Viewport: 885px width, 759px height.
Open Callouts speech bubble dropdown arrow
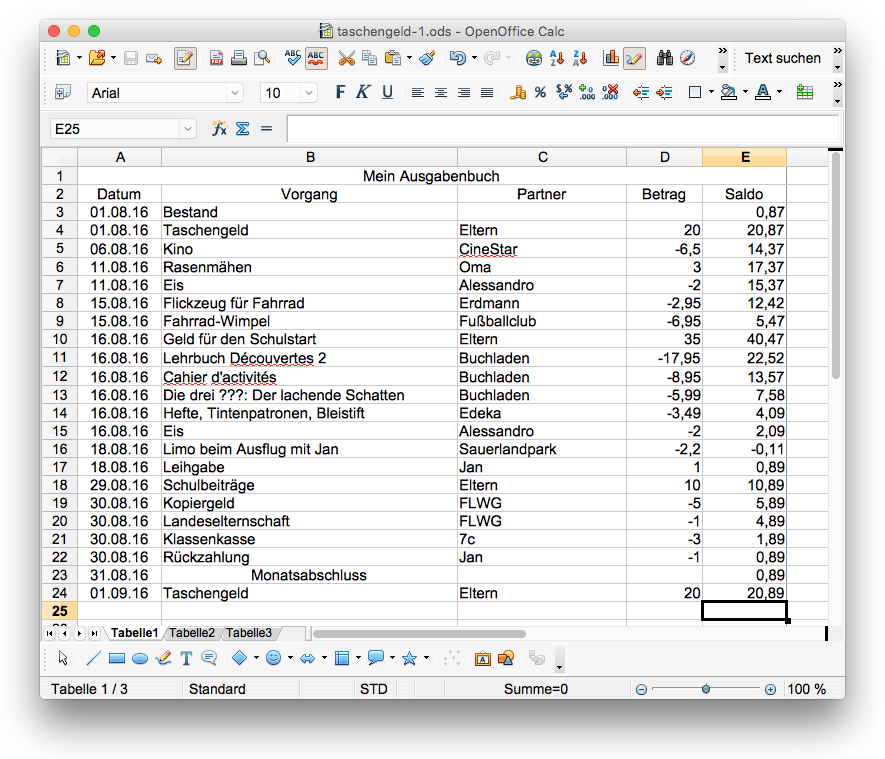pos(392,657)
